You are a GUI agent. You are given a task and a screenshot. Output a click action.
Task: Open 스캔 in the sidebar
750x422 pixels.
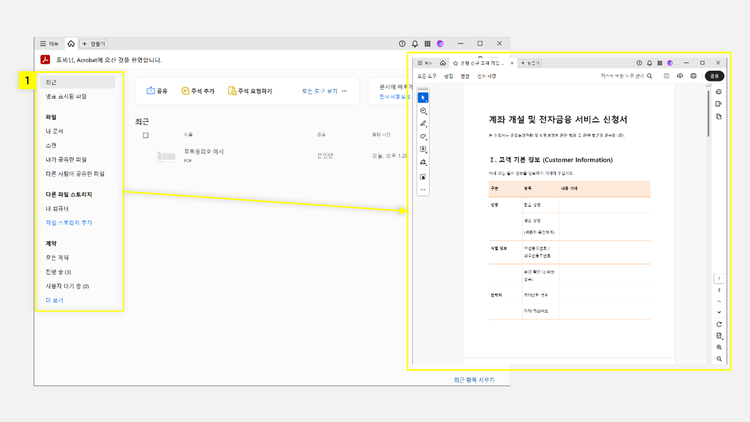pyautogui.click(x=51, y=145)
